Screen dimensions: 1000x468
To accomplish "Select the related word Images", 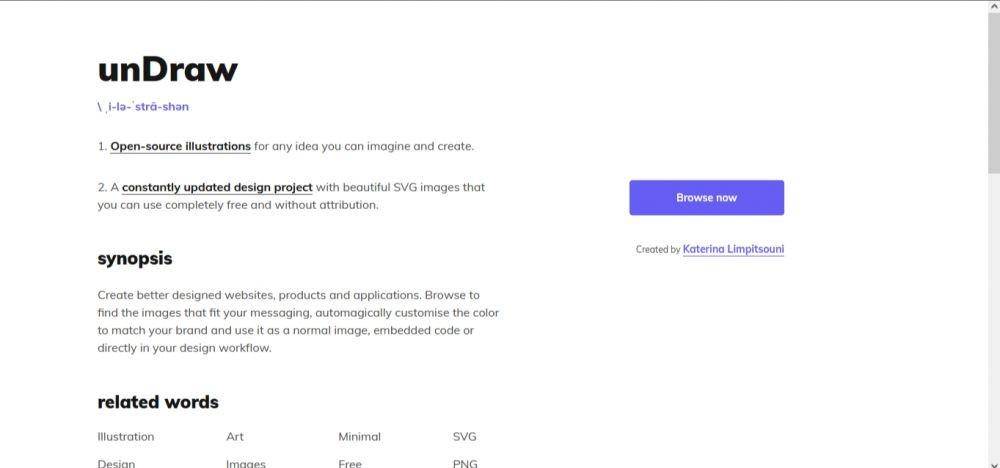I will (x=246, y=464).
